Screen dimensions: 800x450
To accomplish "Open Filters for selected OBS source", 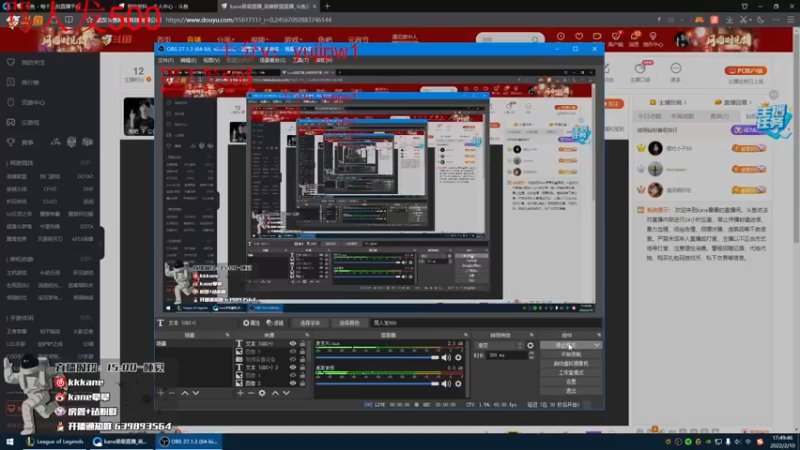I will coord(275,323).
